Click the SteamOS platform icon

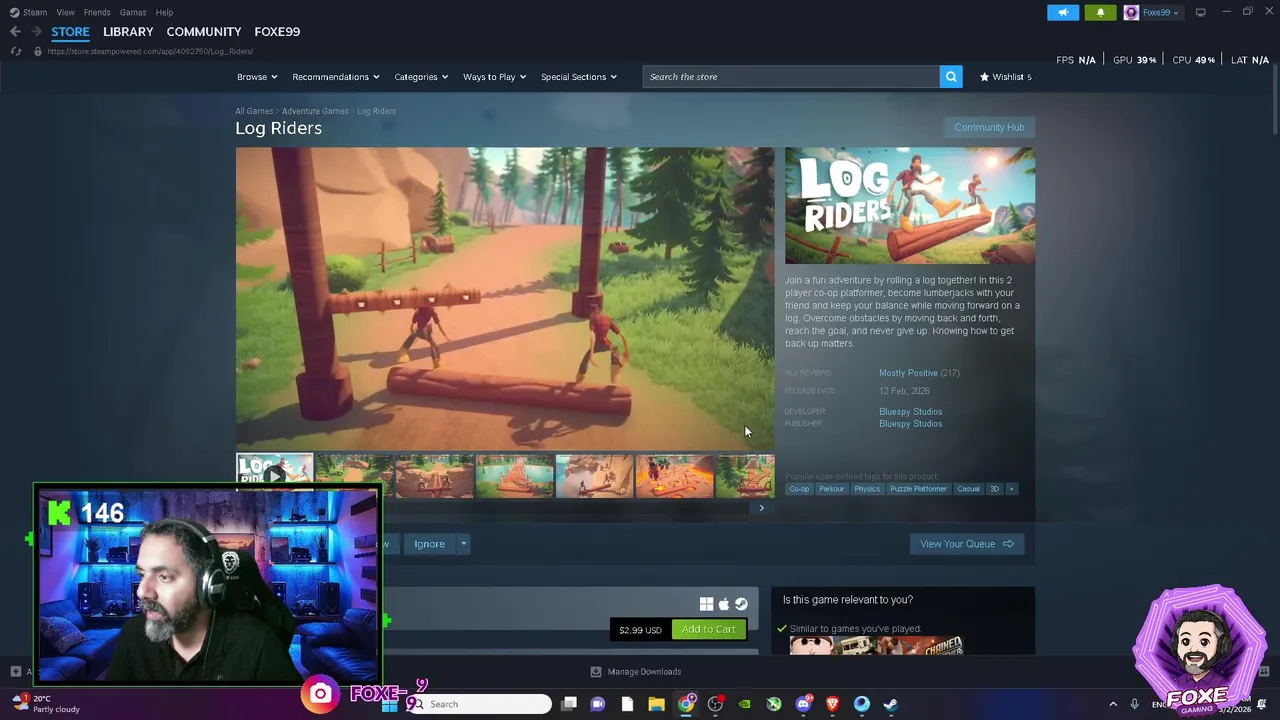point(741,604)
